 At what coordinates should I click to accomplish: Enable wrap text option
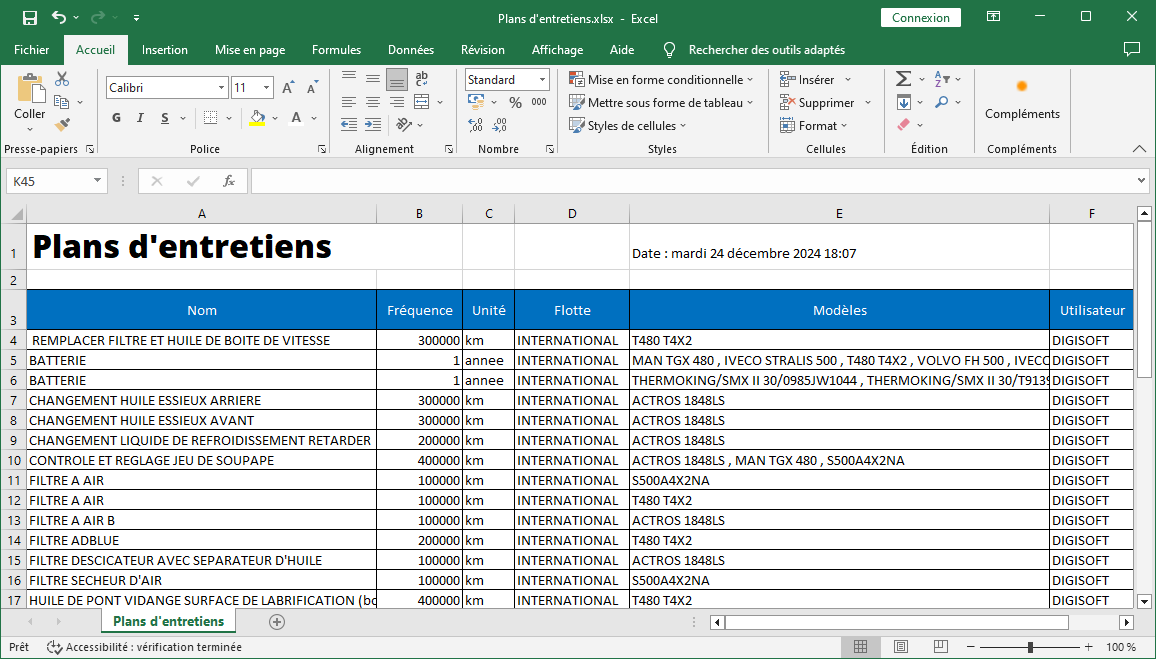tap(422, 79)
